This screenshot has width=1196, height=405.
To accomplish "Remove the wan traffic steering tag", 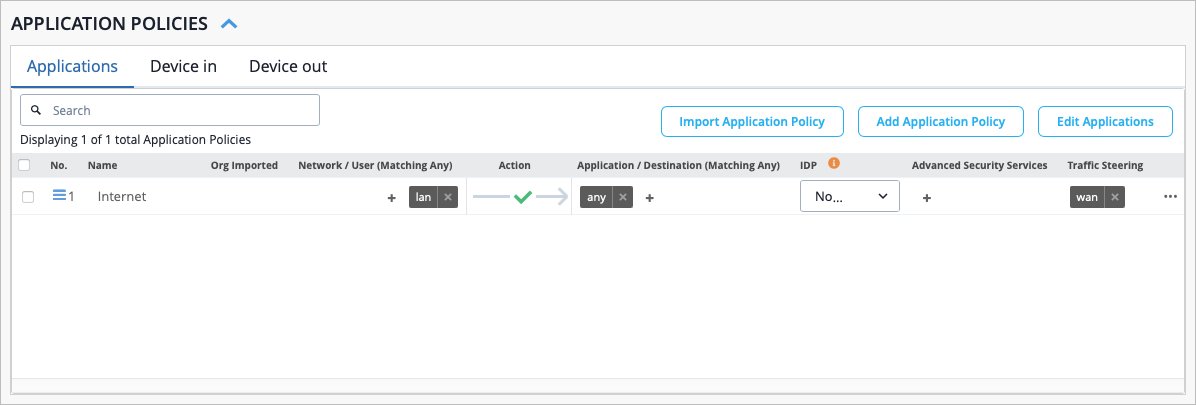I will [x=1115, y=197].
